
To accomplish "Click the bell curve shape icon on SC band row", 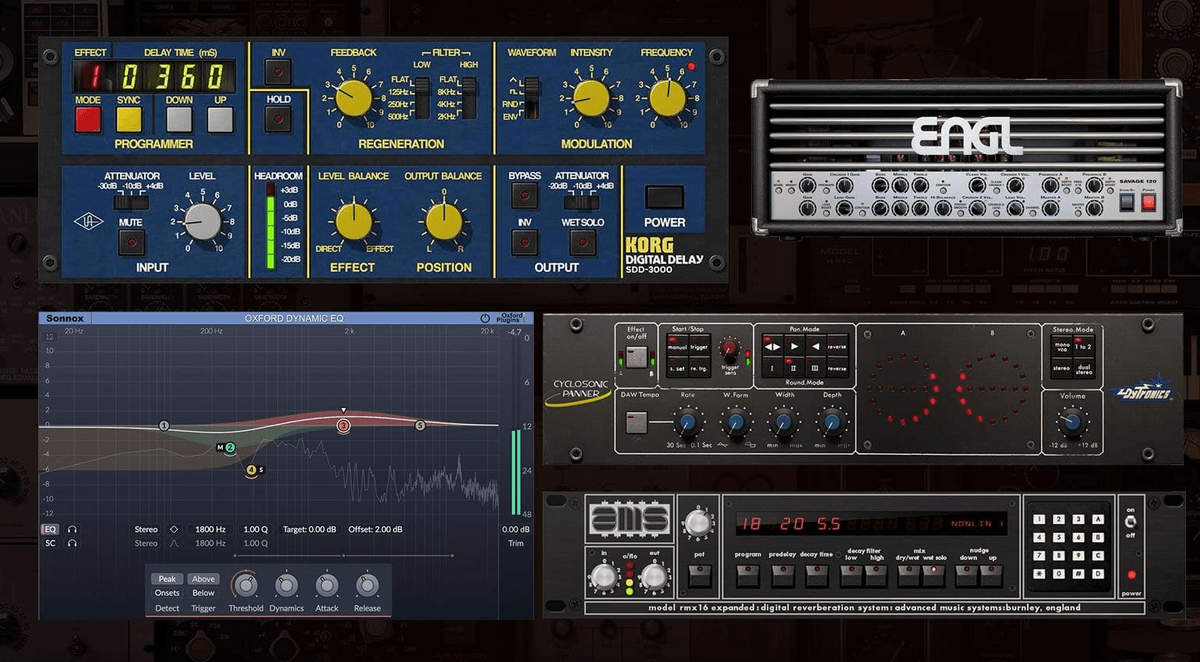I will (176, 543).
